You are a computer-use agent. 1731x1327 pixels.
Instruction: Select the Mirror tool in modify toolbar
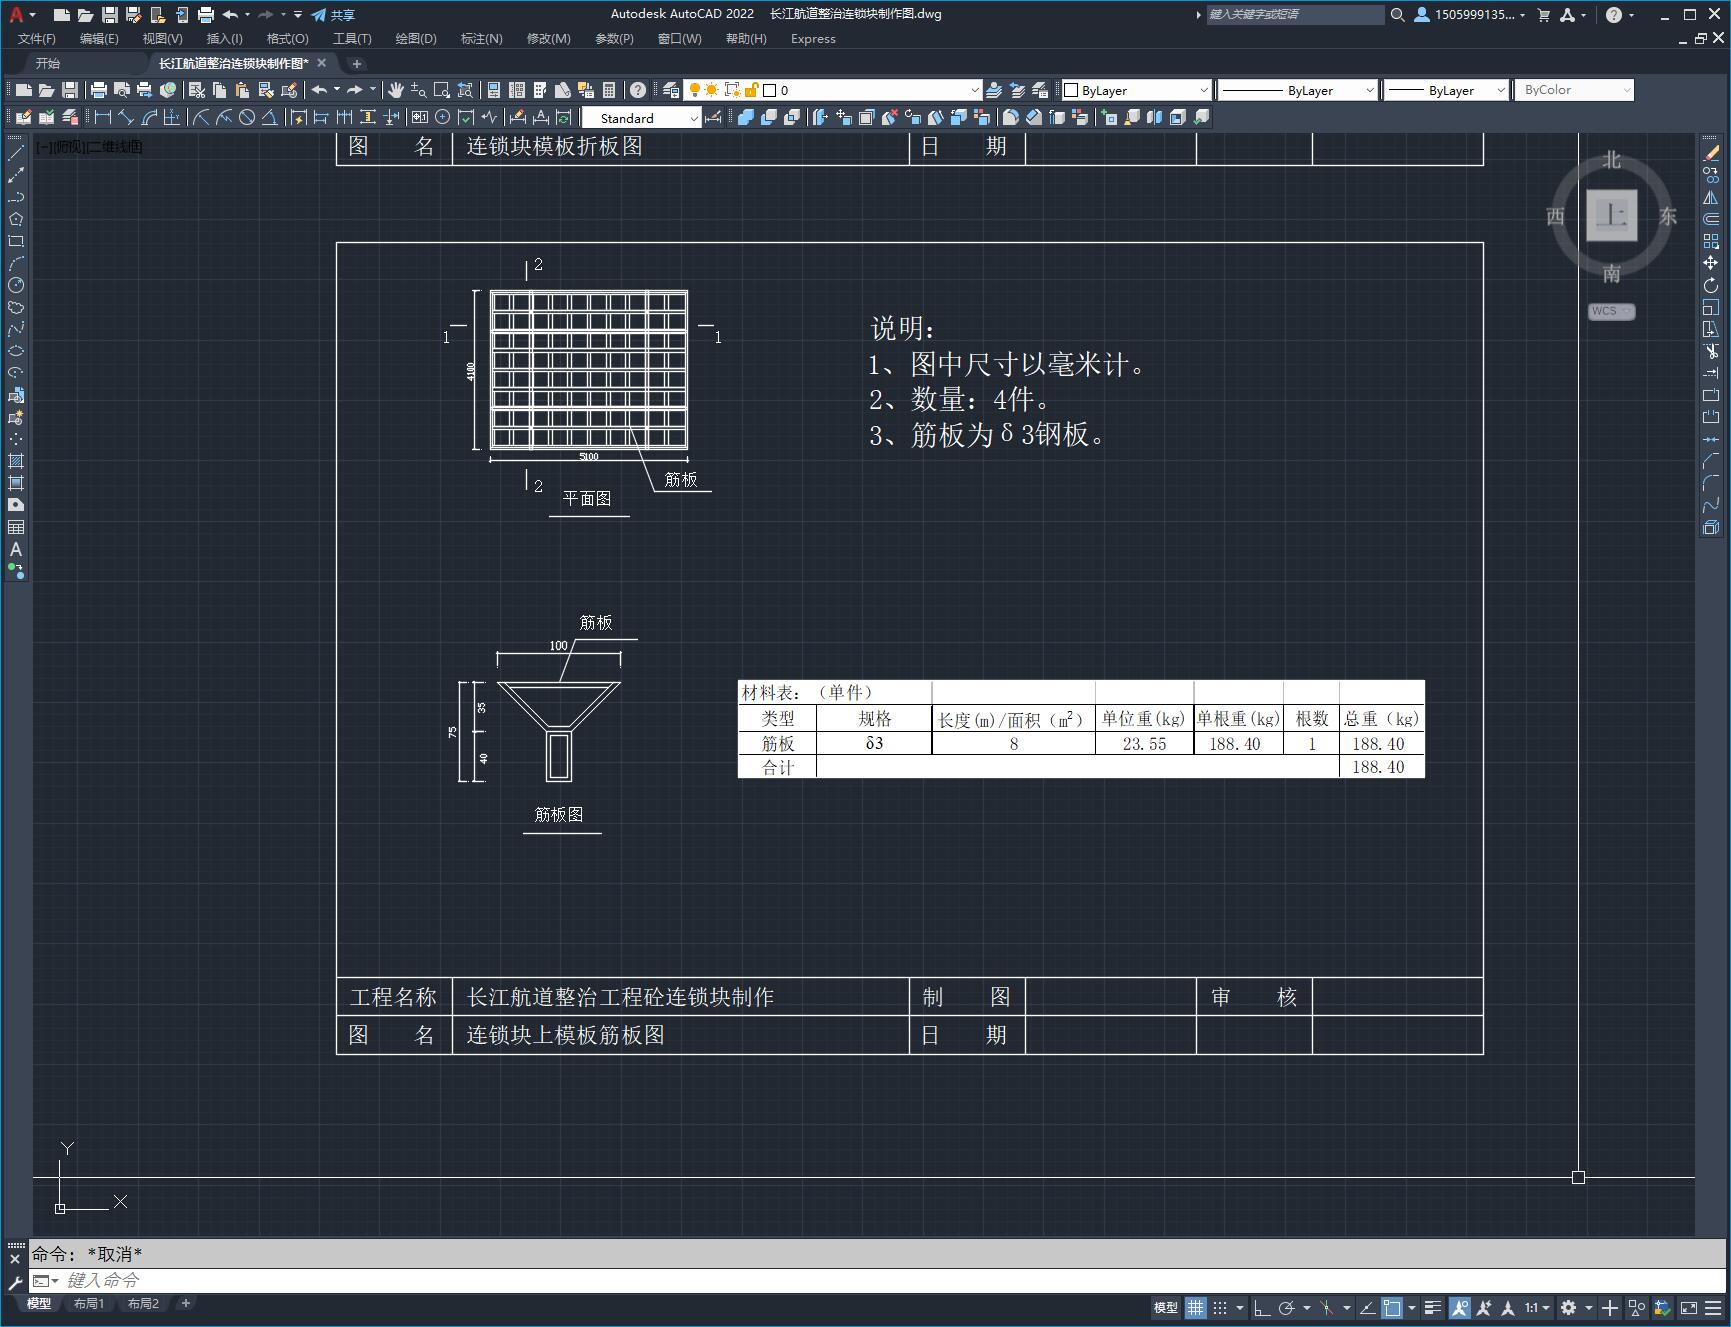pos(1711,197)
